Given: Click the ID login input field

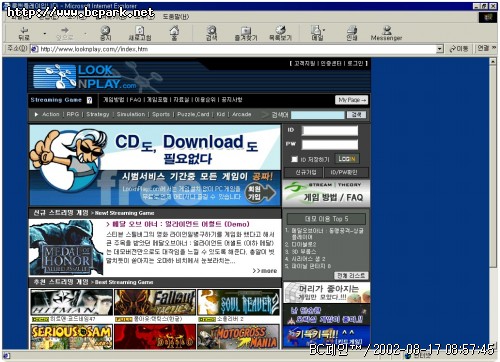Looking at the screenshot, I should pos(330,131).
